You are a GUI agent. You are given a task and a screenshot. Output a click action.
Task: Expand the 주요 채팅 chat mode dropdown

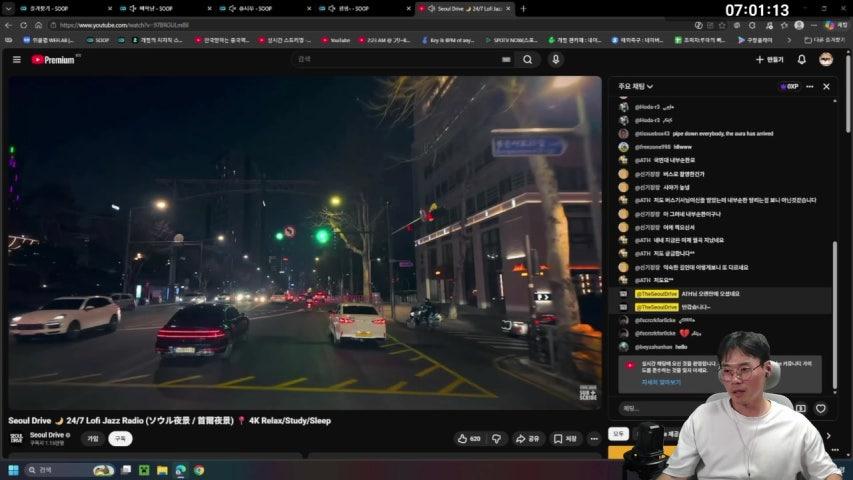(636, 87)
